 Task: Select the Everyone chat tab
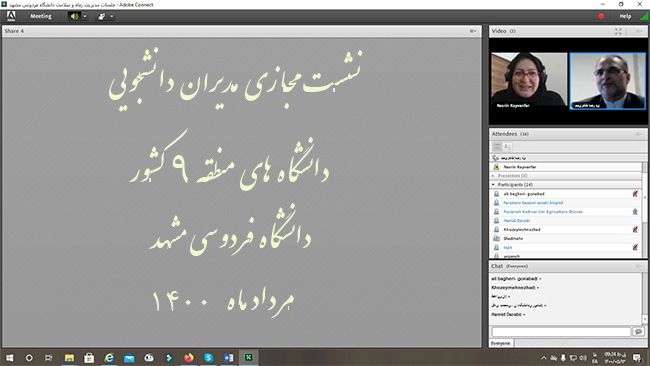(501, 343)
